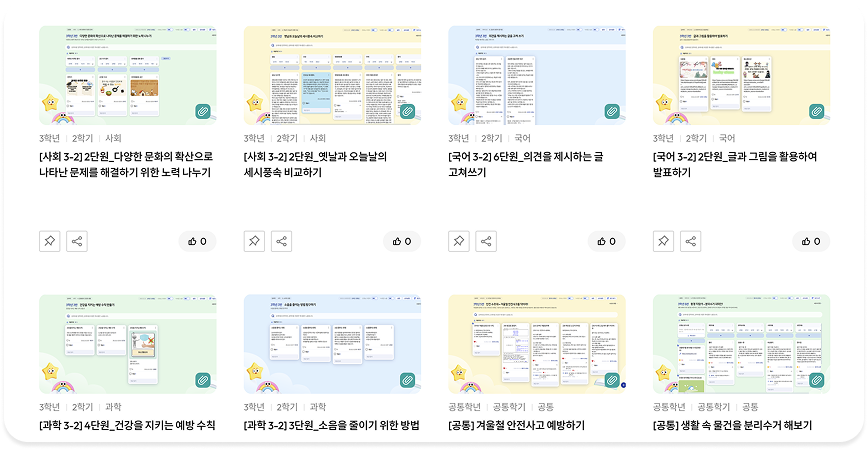
Task: Click 2학기 tag above 소음을 줄이기 title
Action: [x=287, y=407]
